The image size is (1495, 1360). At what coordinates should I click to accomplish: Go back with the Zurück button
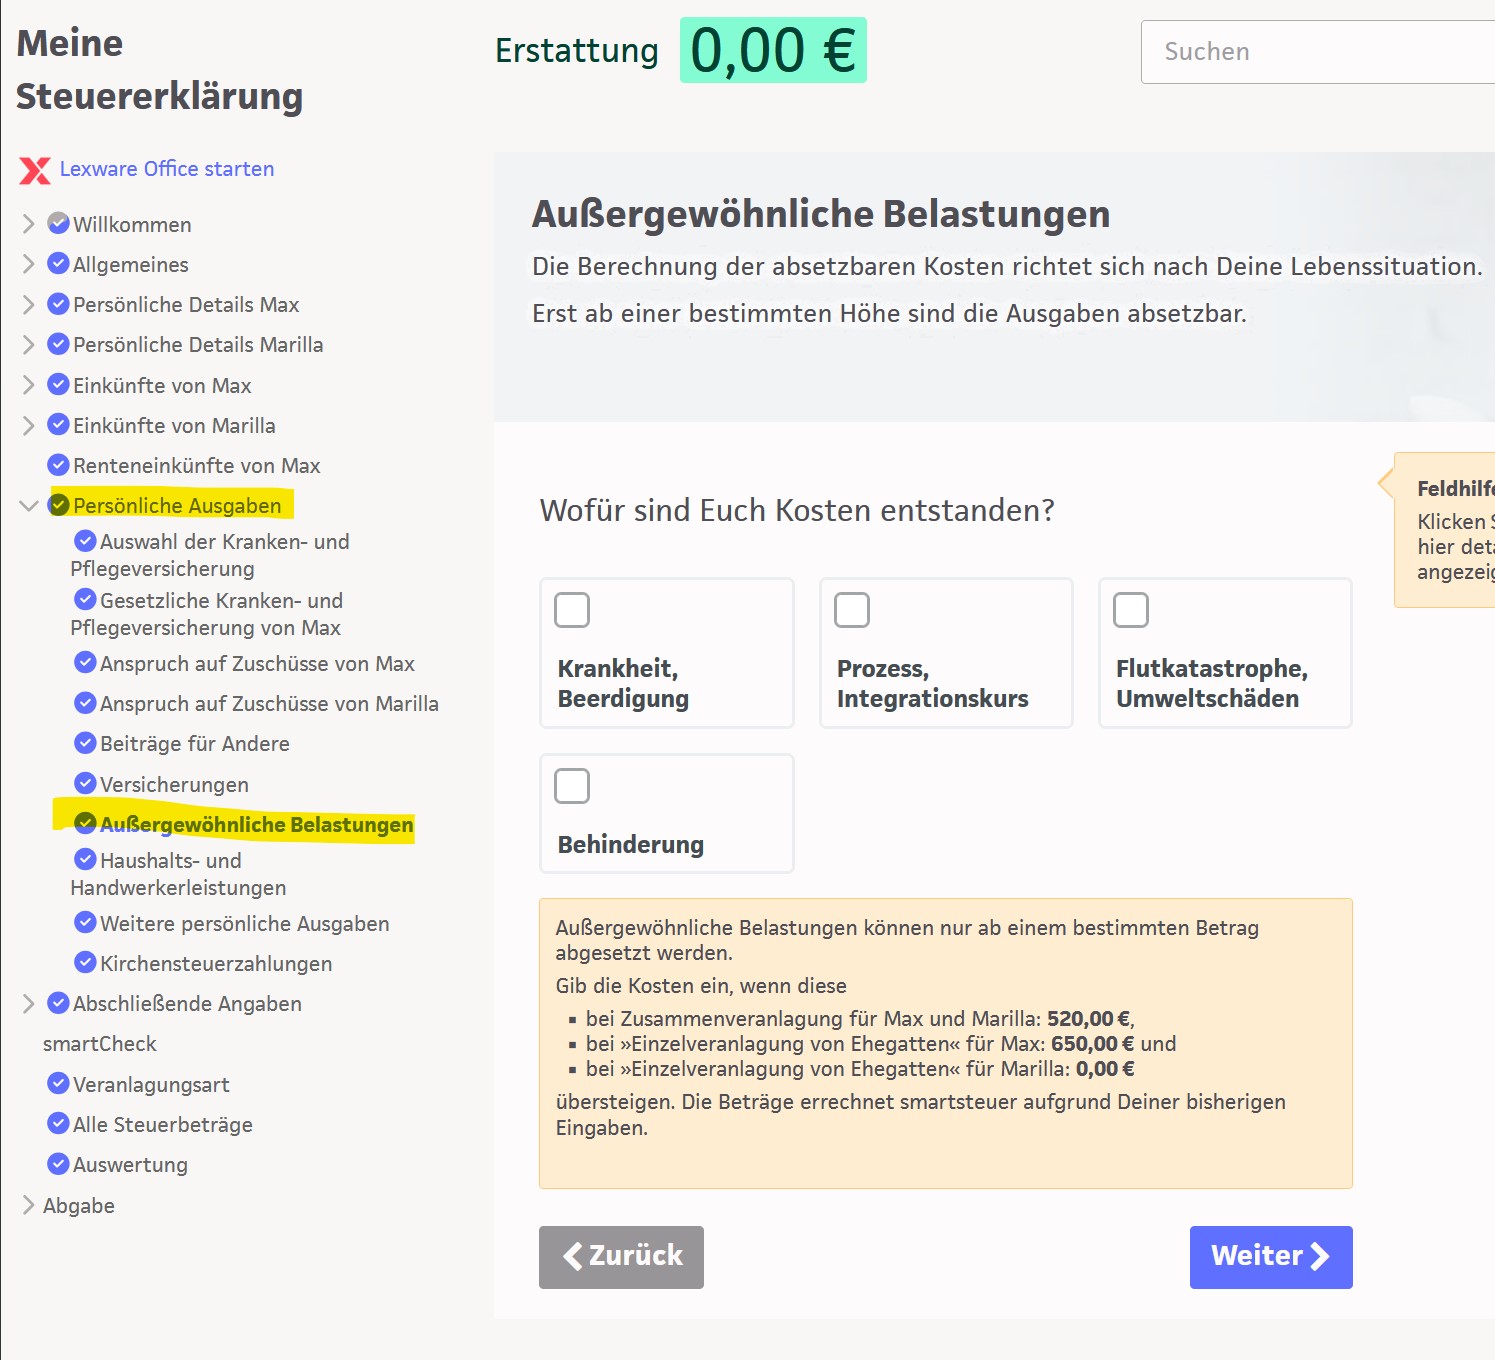coord(621,1257)
